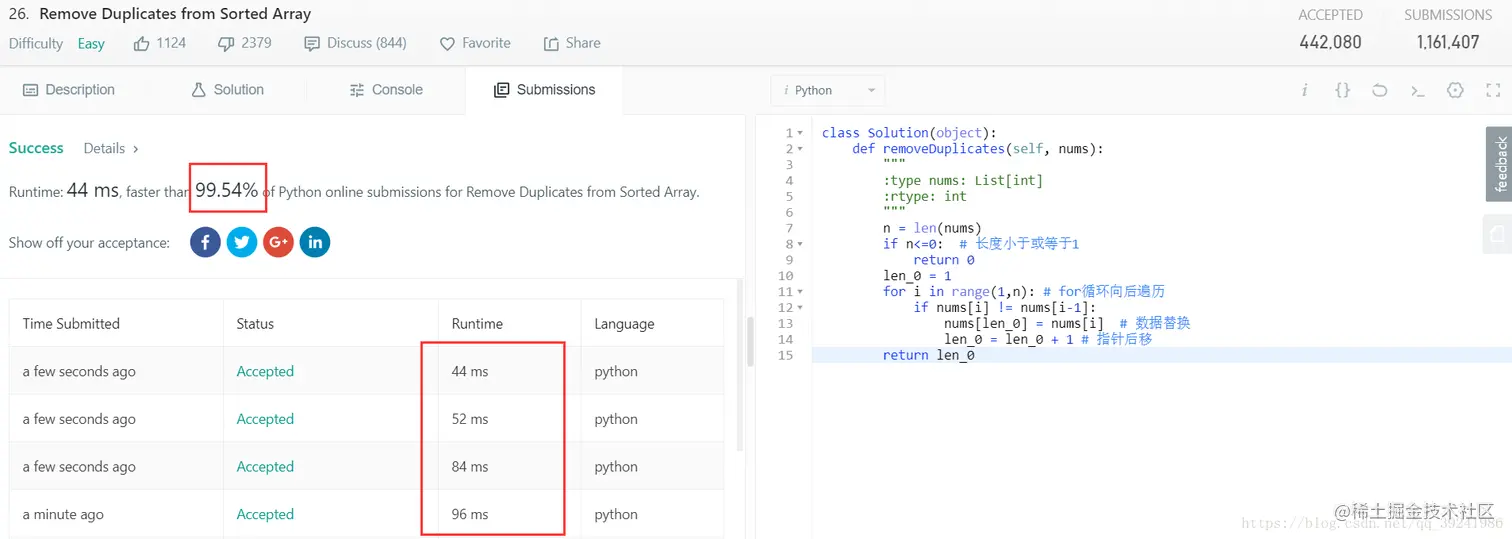Image resolution: width=1512 pixels, height=539 pixels.
Task: Open the terminal prompt icon in editor toolbar
Action: [1417, 90]
